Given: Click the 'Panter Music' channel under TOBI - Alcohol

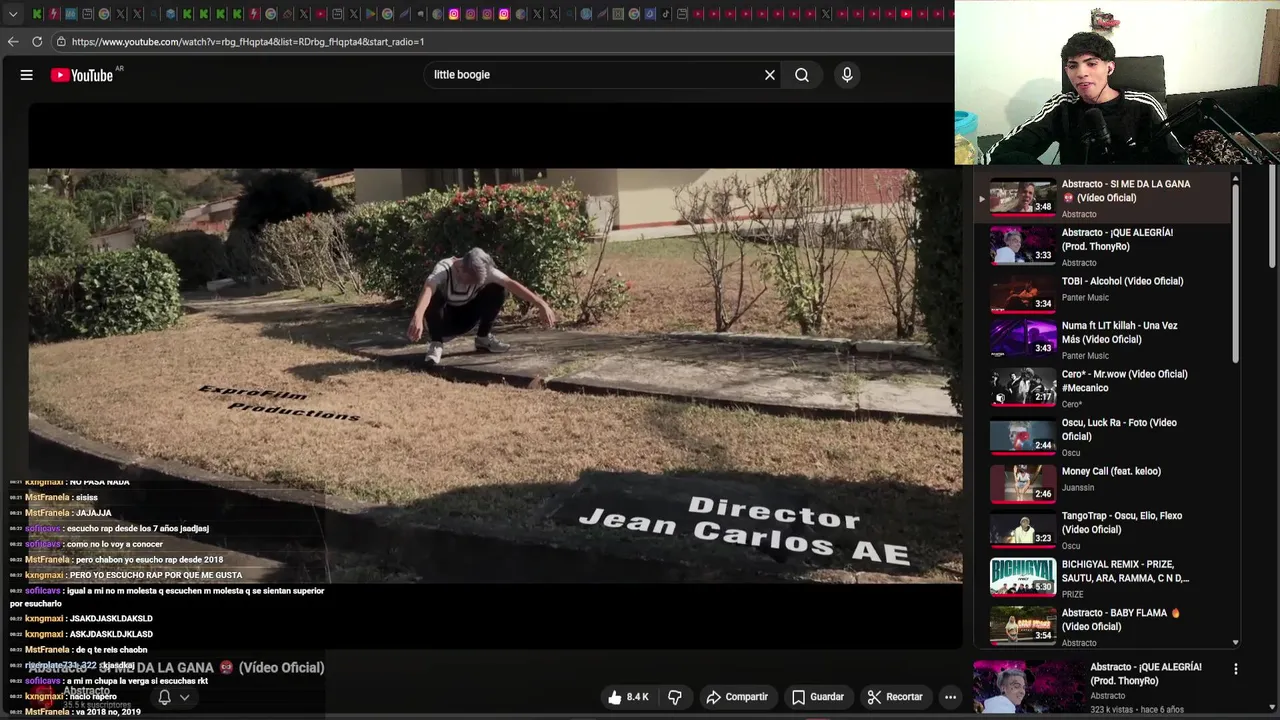Looking at the screenshot, I should pos(1085,298).
